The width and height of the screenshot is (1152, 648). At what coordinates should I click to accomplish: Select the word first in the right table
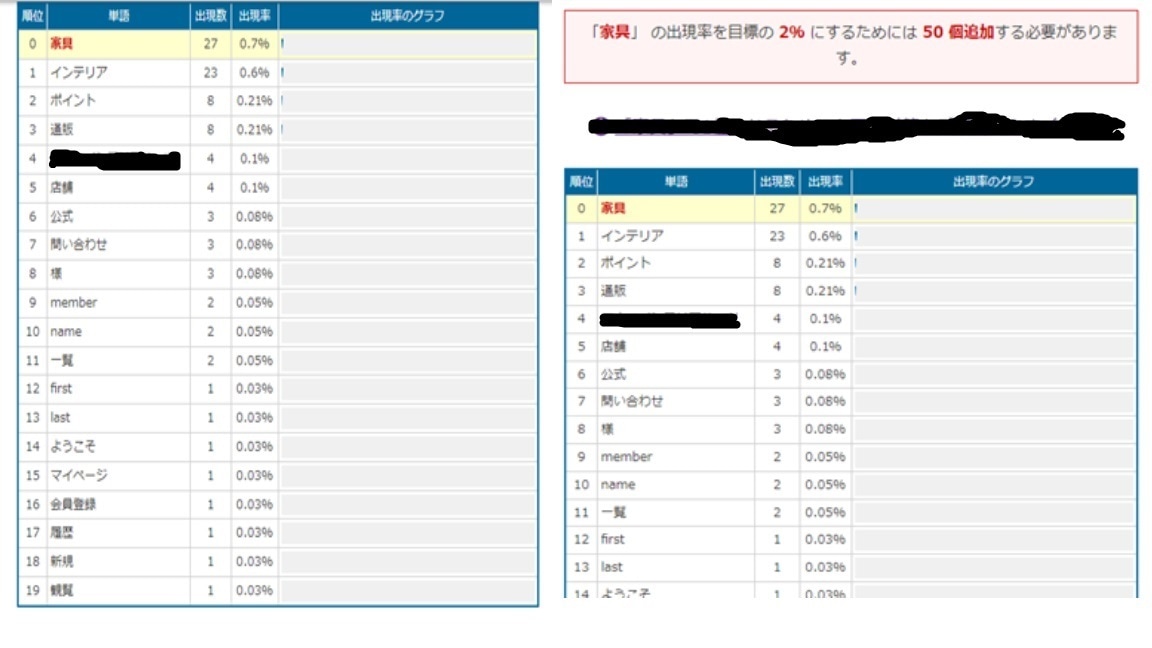[x=613, y=539]
